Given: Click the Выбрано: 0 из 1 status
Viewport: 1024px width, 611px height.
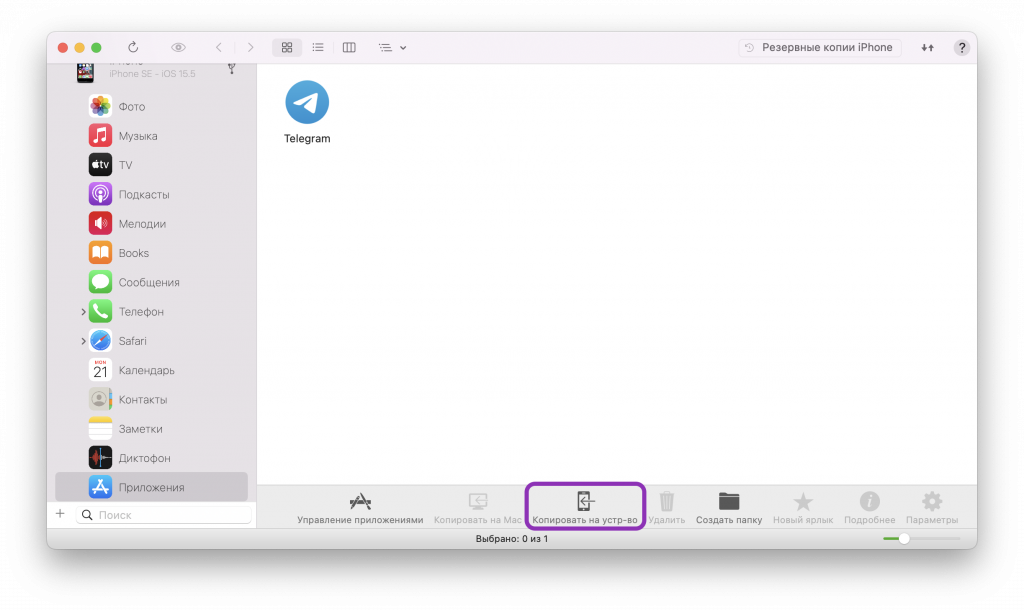Looking at the screenshot, I should (x=512, y=539).
